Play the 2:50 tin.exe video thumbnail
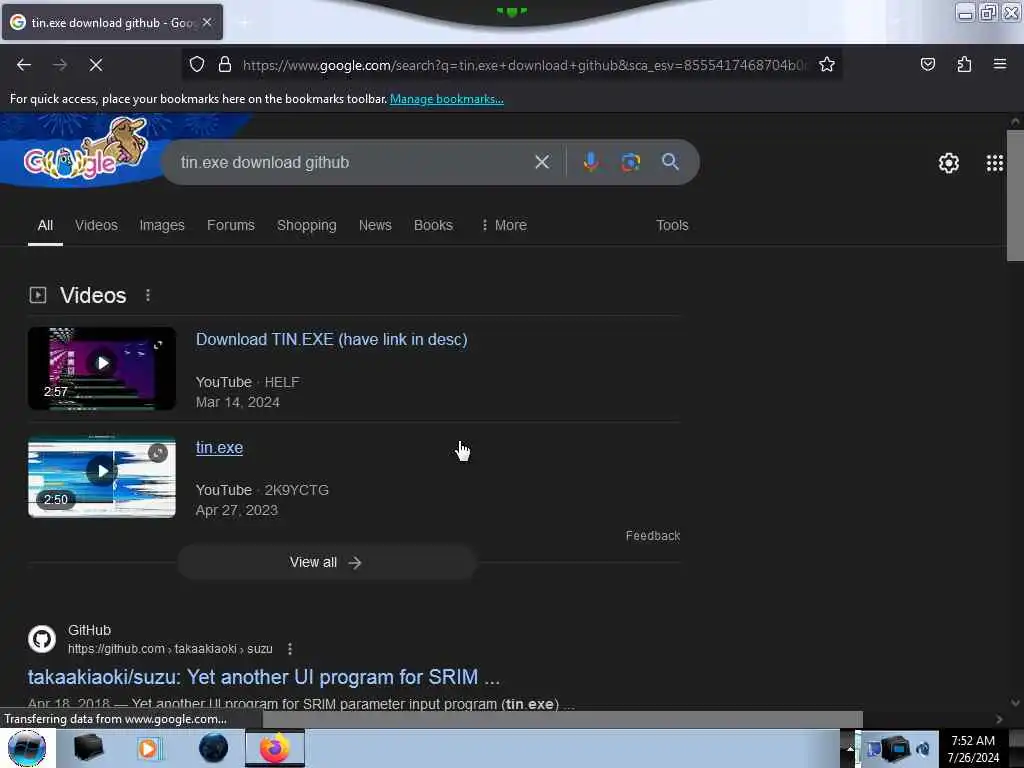This screenshot has width=1024, height=768. pos(102,476)
